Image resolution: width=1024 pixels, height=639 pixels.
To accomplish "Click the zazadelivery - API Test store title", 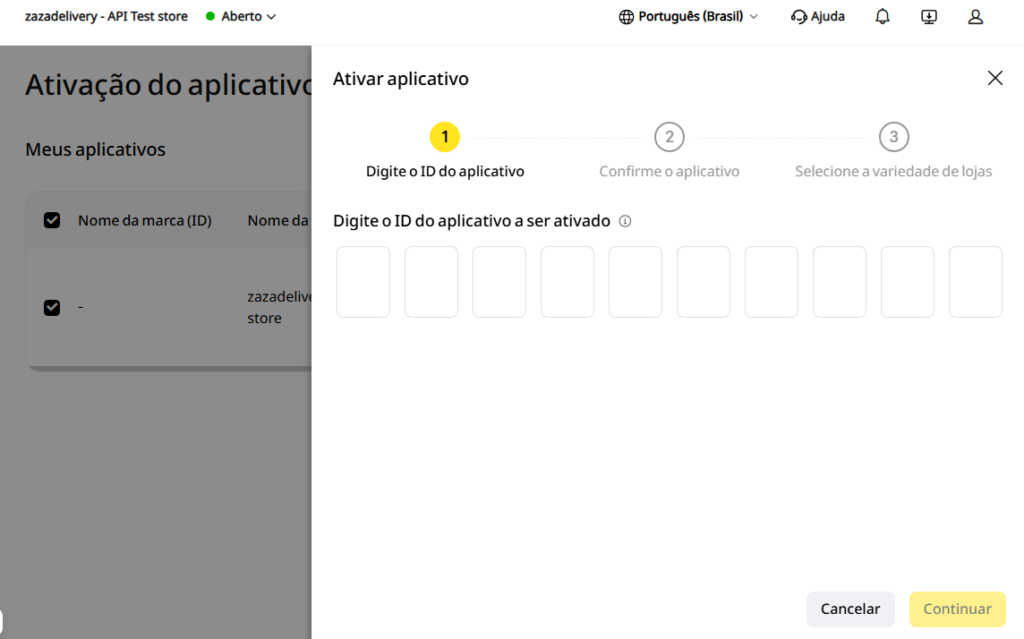I will click(106, 16).
